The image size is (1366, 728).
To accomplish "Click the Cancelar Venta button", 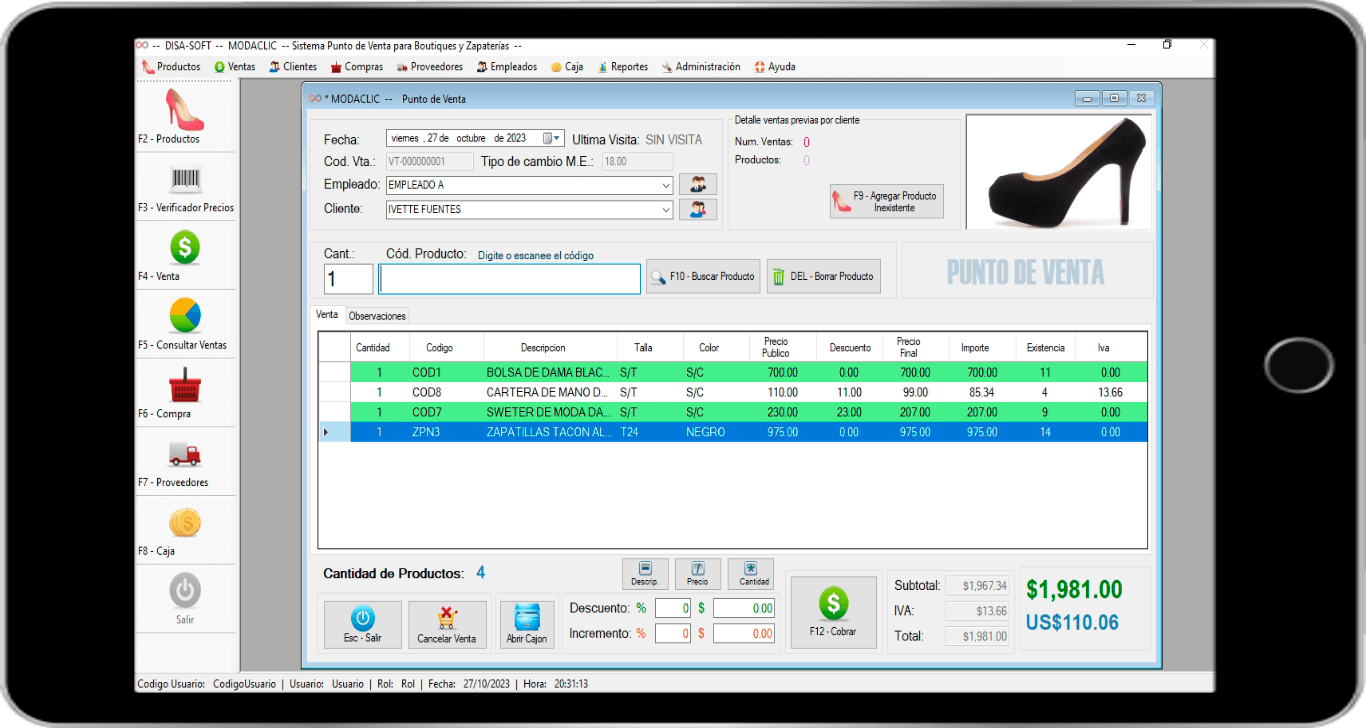I will point(447,625).
